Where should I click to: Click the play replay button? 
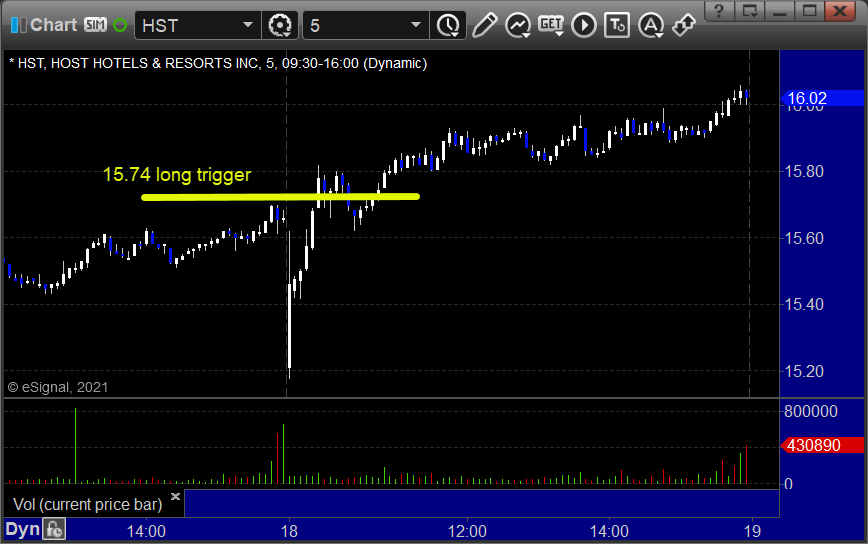[584, 25]
